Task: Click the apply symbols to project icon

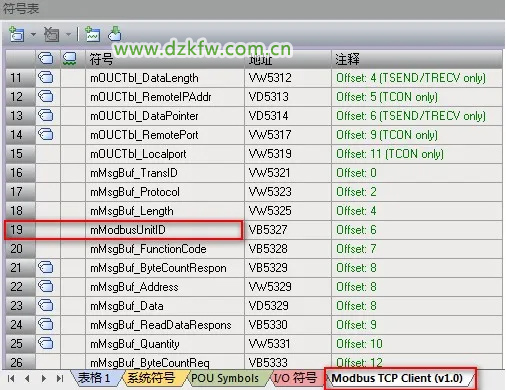Action: 115,34
